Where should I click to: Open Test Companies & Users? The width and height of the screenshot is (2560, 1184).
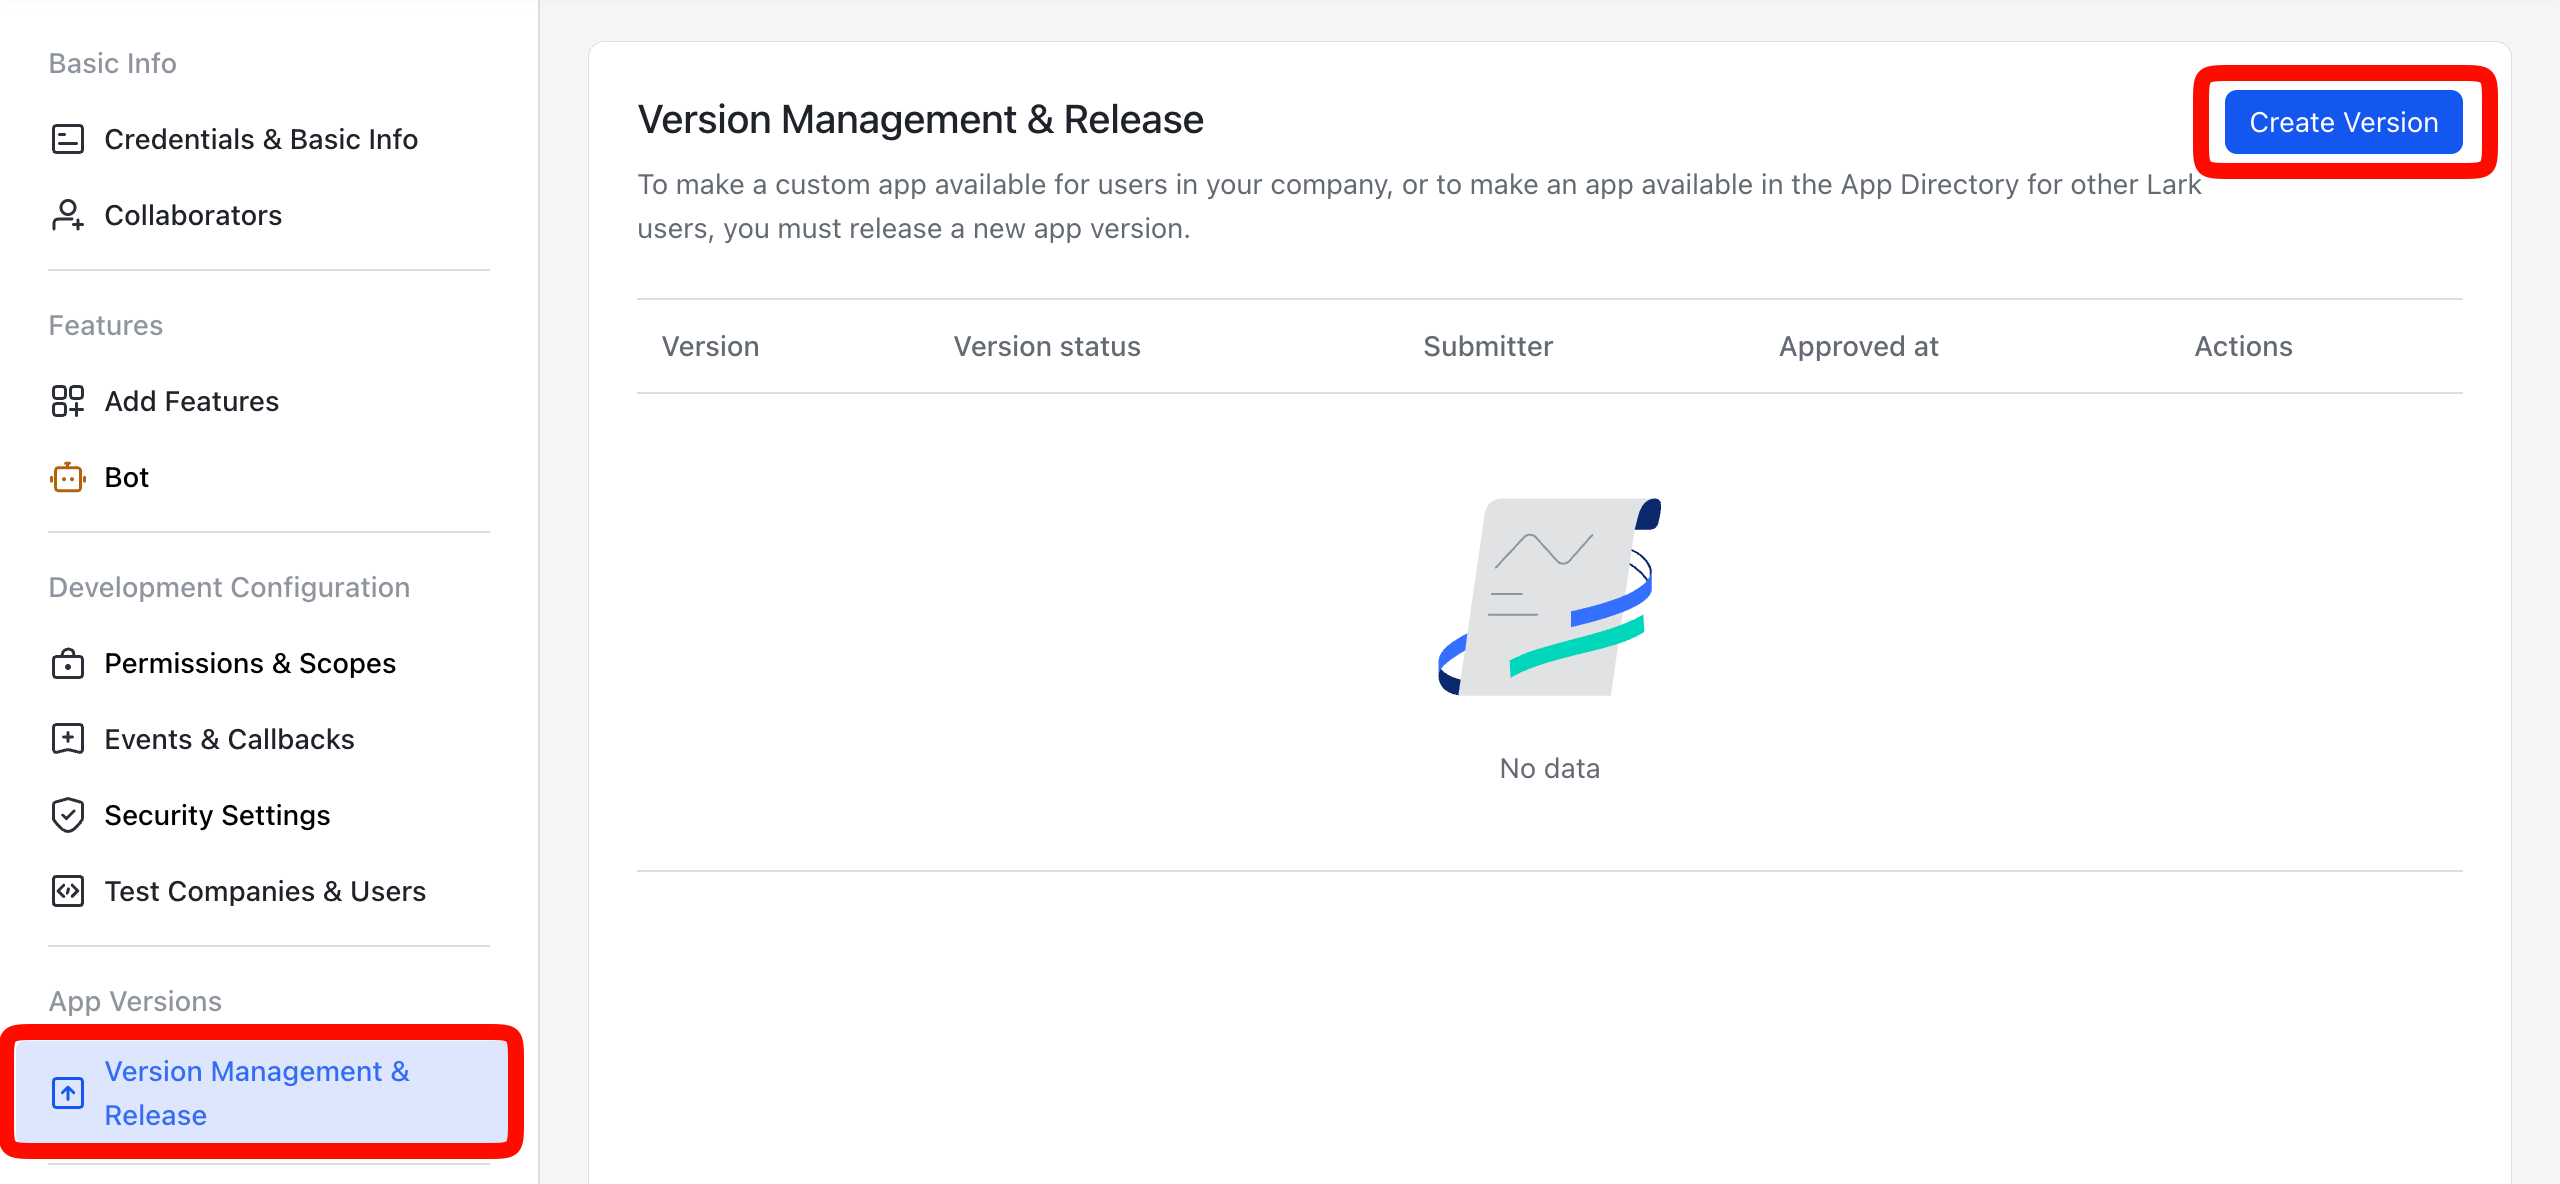coord(265,891)
